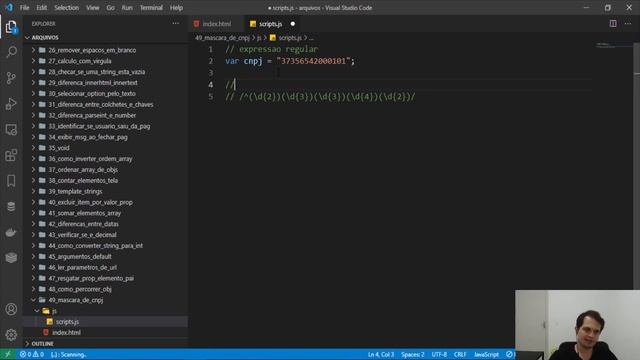Open the Edit menu

(x=41, y=7)
